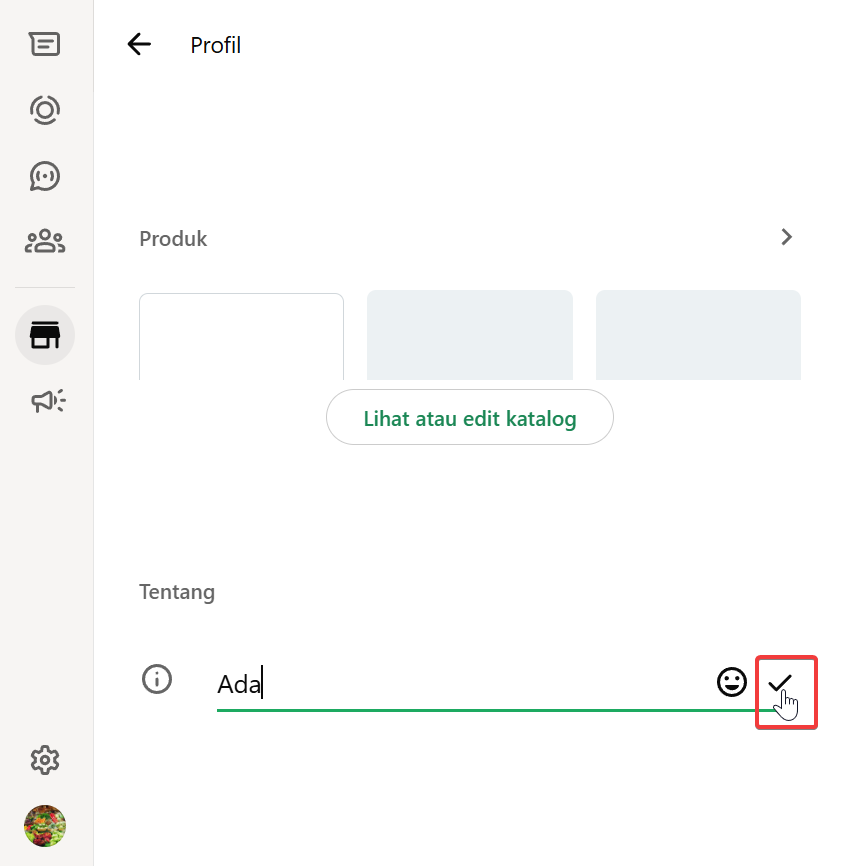Select the first product thumbnail
Screen dimensions: 846x866
point(241,337)
